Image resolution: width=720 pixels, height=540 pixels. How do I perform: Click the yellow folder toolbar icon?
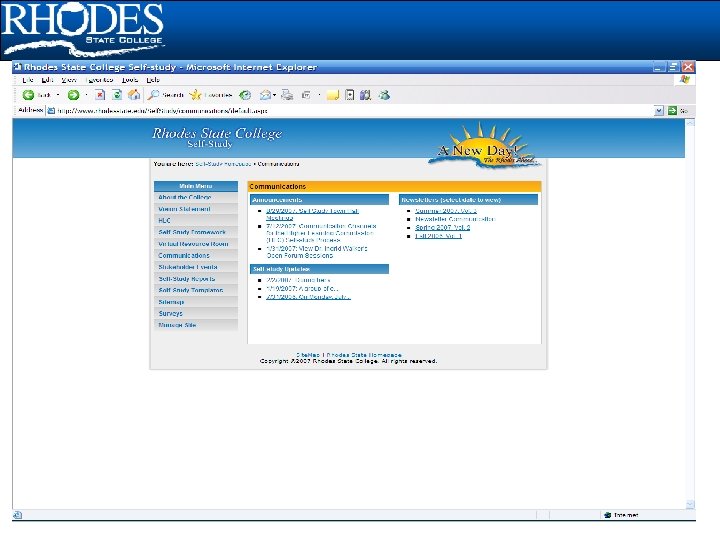pyautogui.click(x=332, y=95)
